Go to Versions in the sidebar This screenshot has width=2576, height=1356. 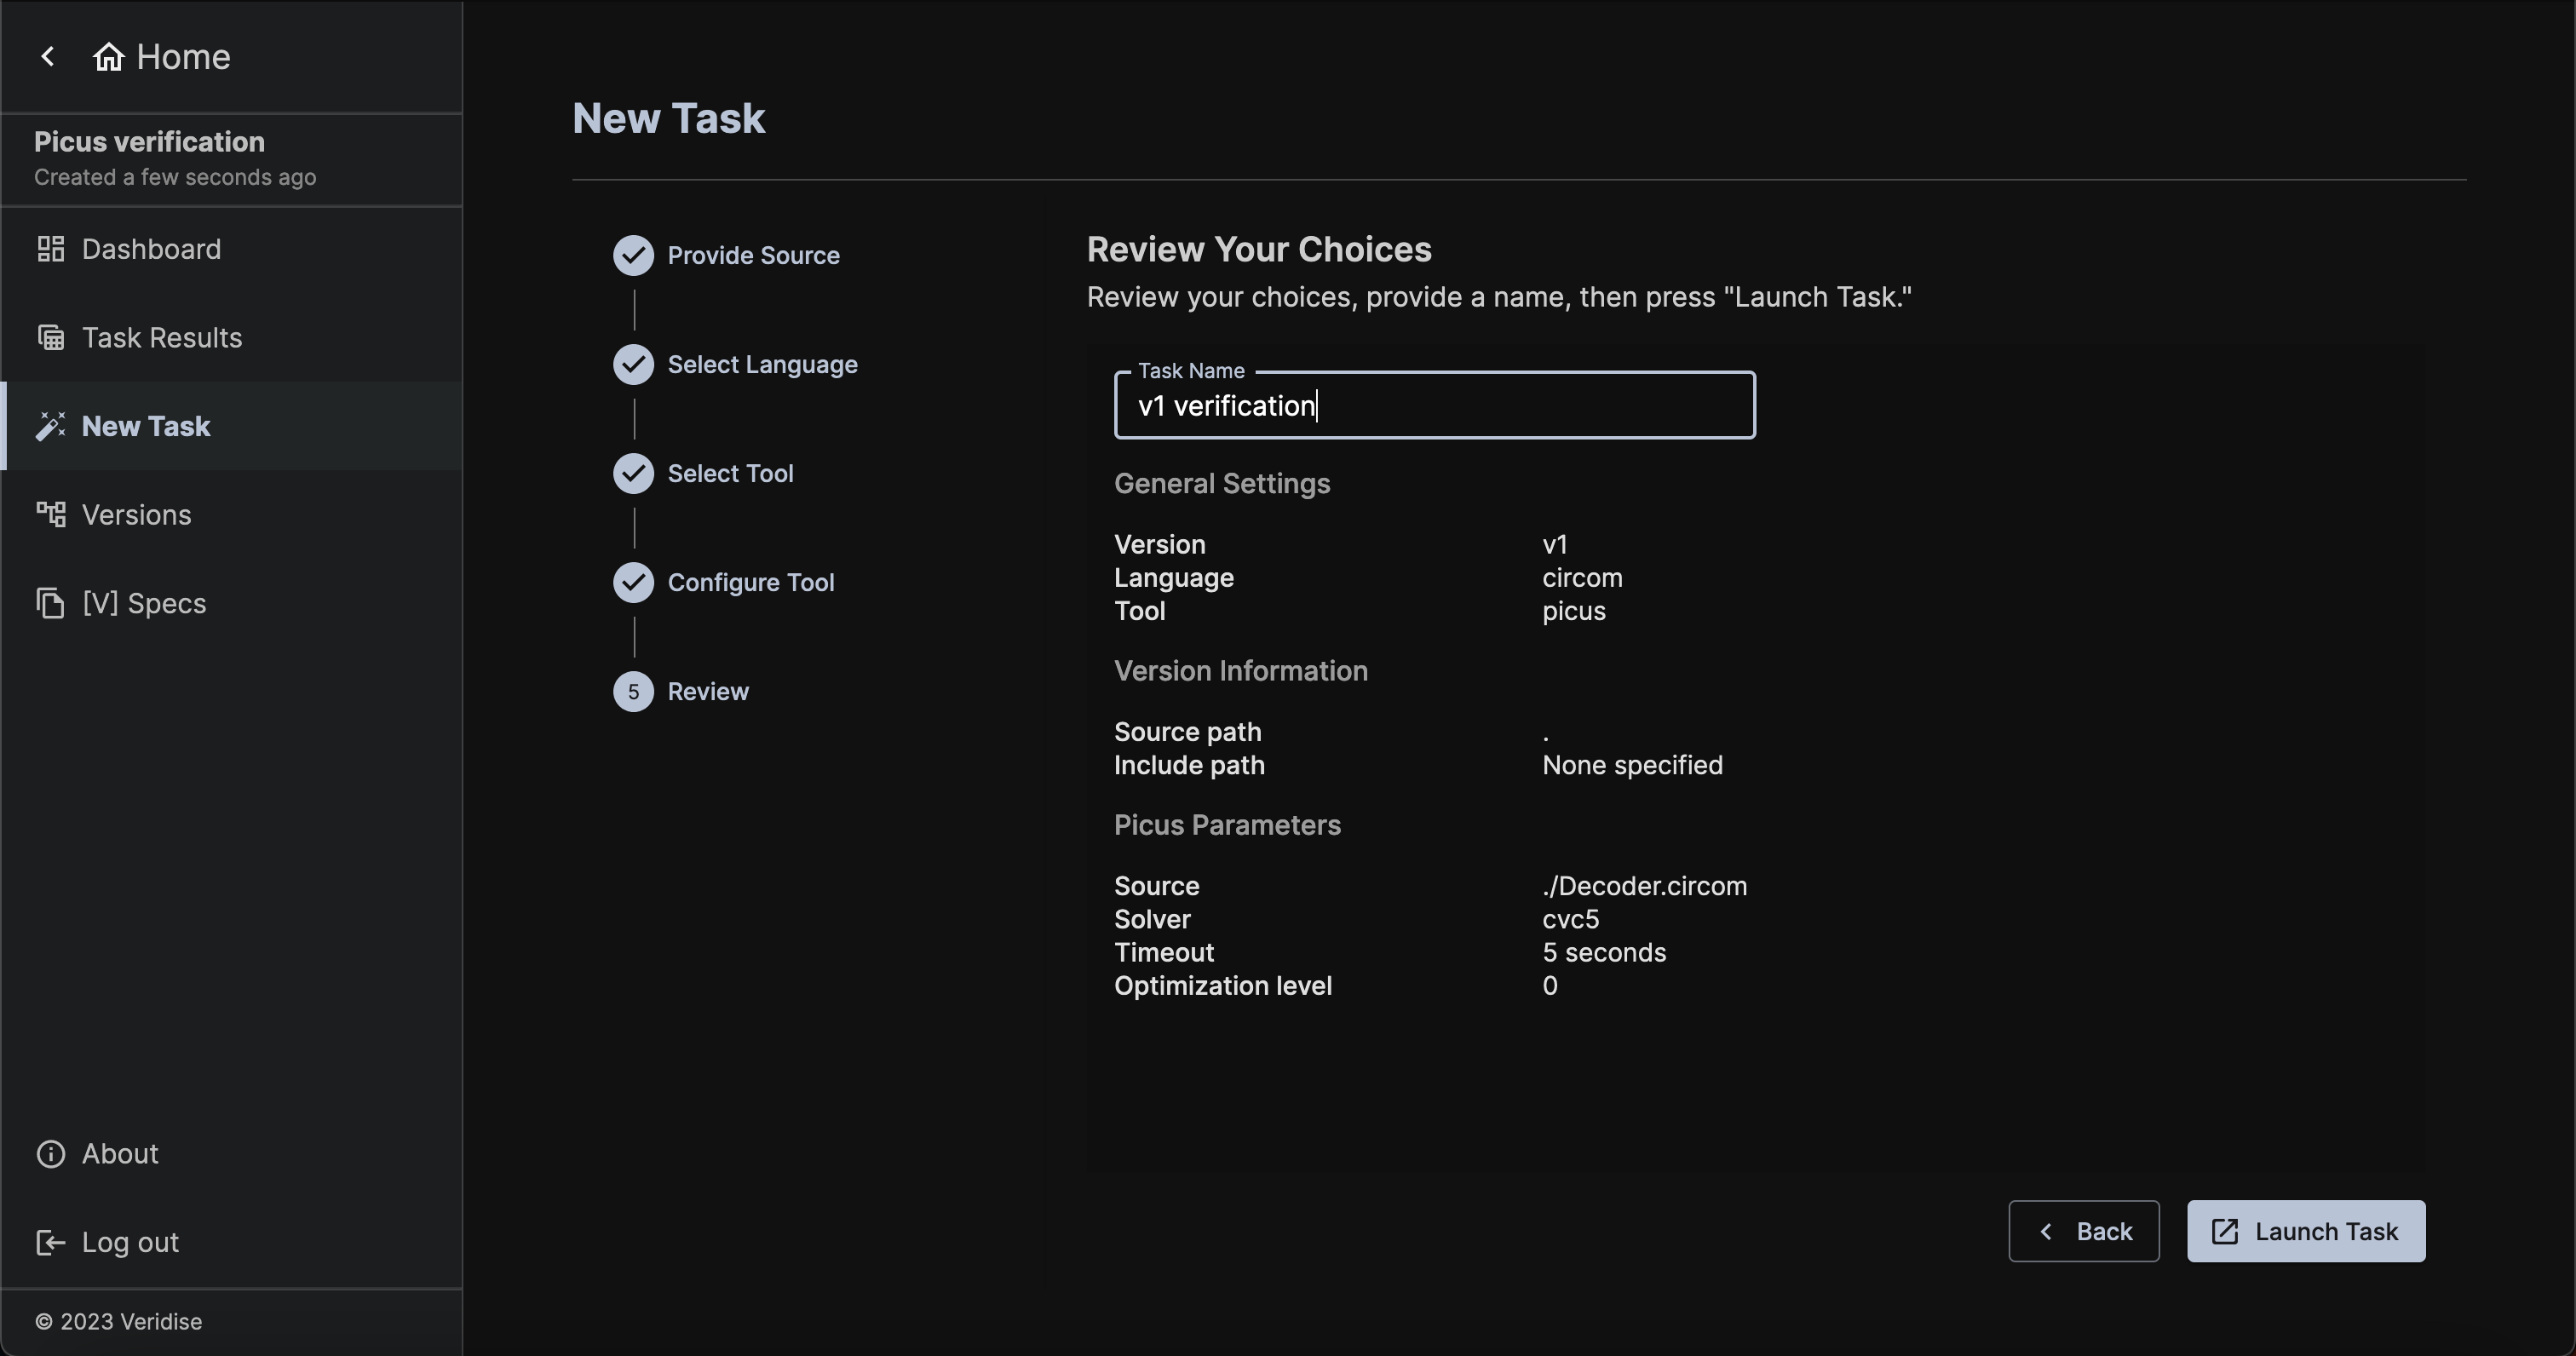point(232,515)
